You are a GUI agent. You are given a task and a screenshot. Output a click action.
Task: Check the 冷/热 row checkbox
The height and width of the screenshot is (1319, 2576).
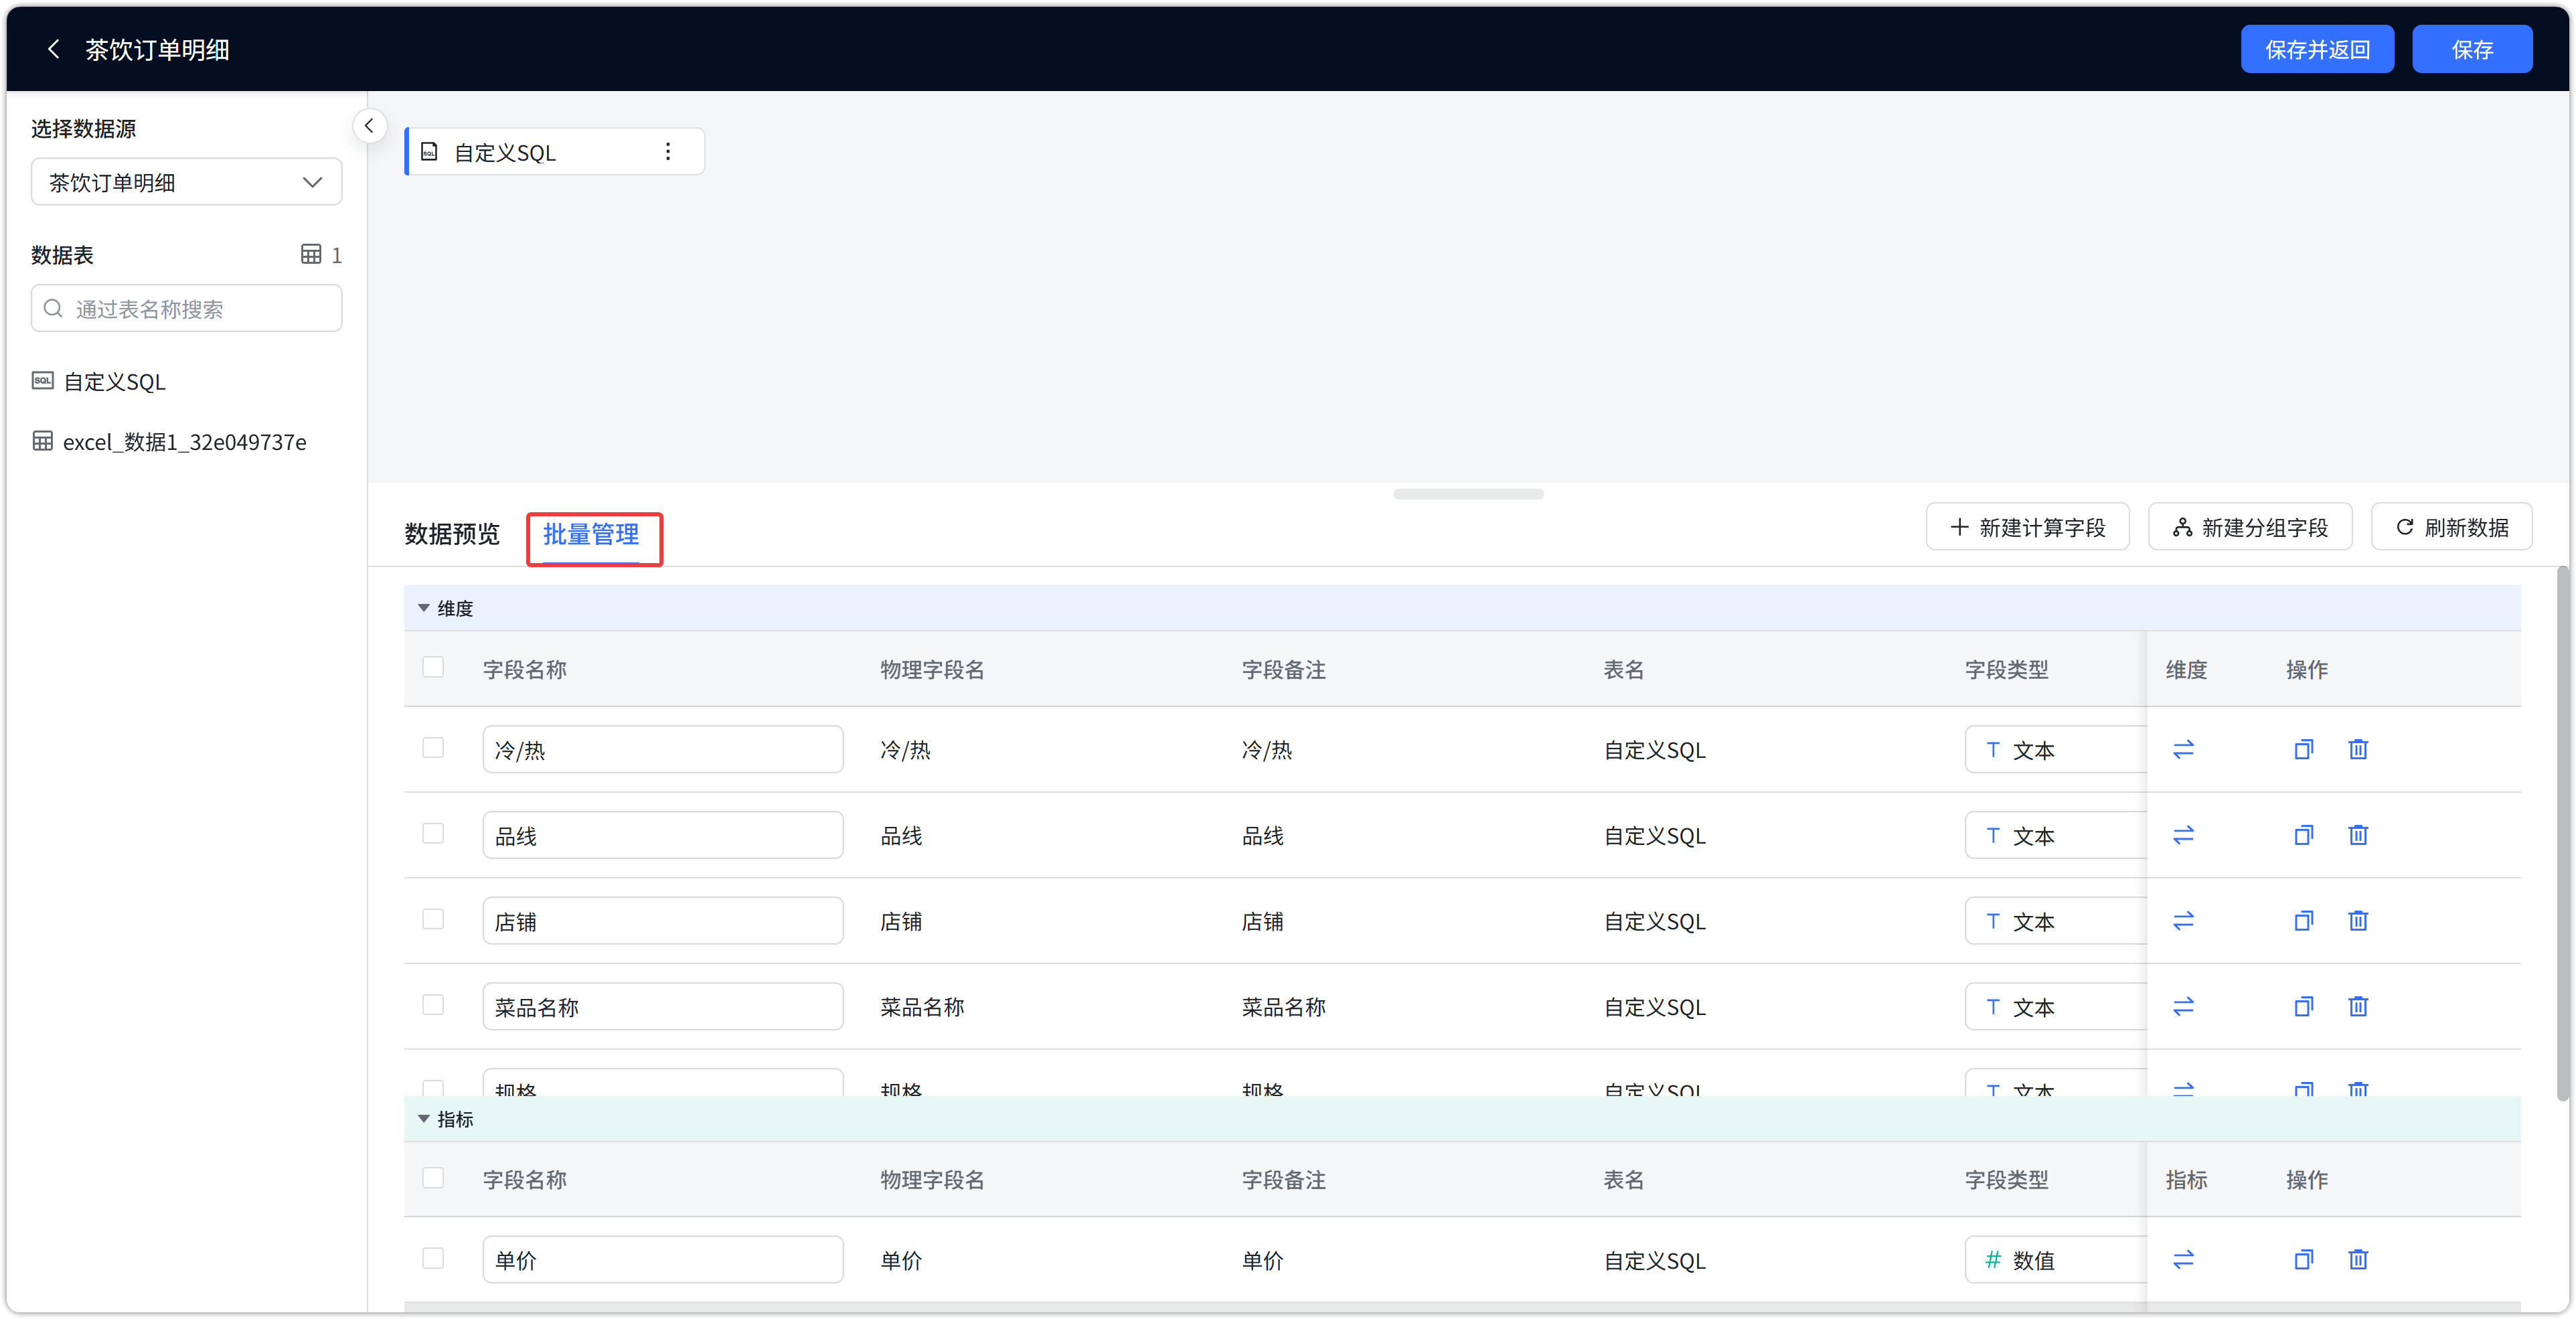[433, 749]
